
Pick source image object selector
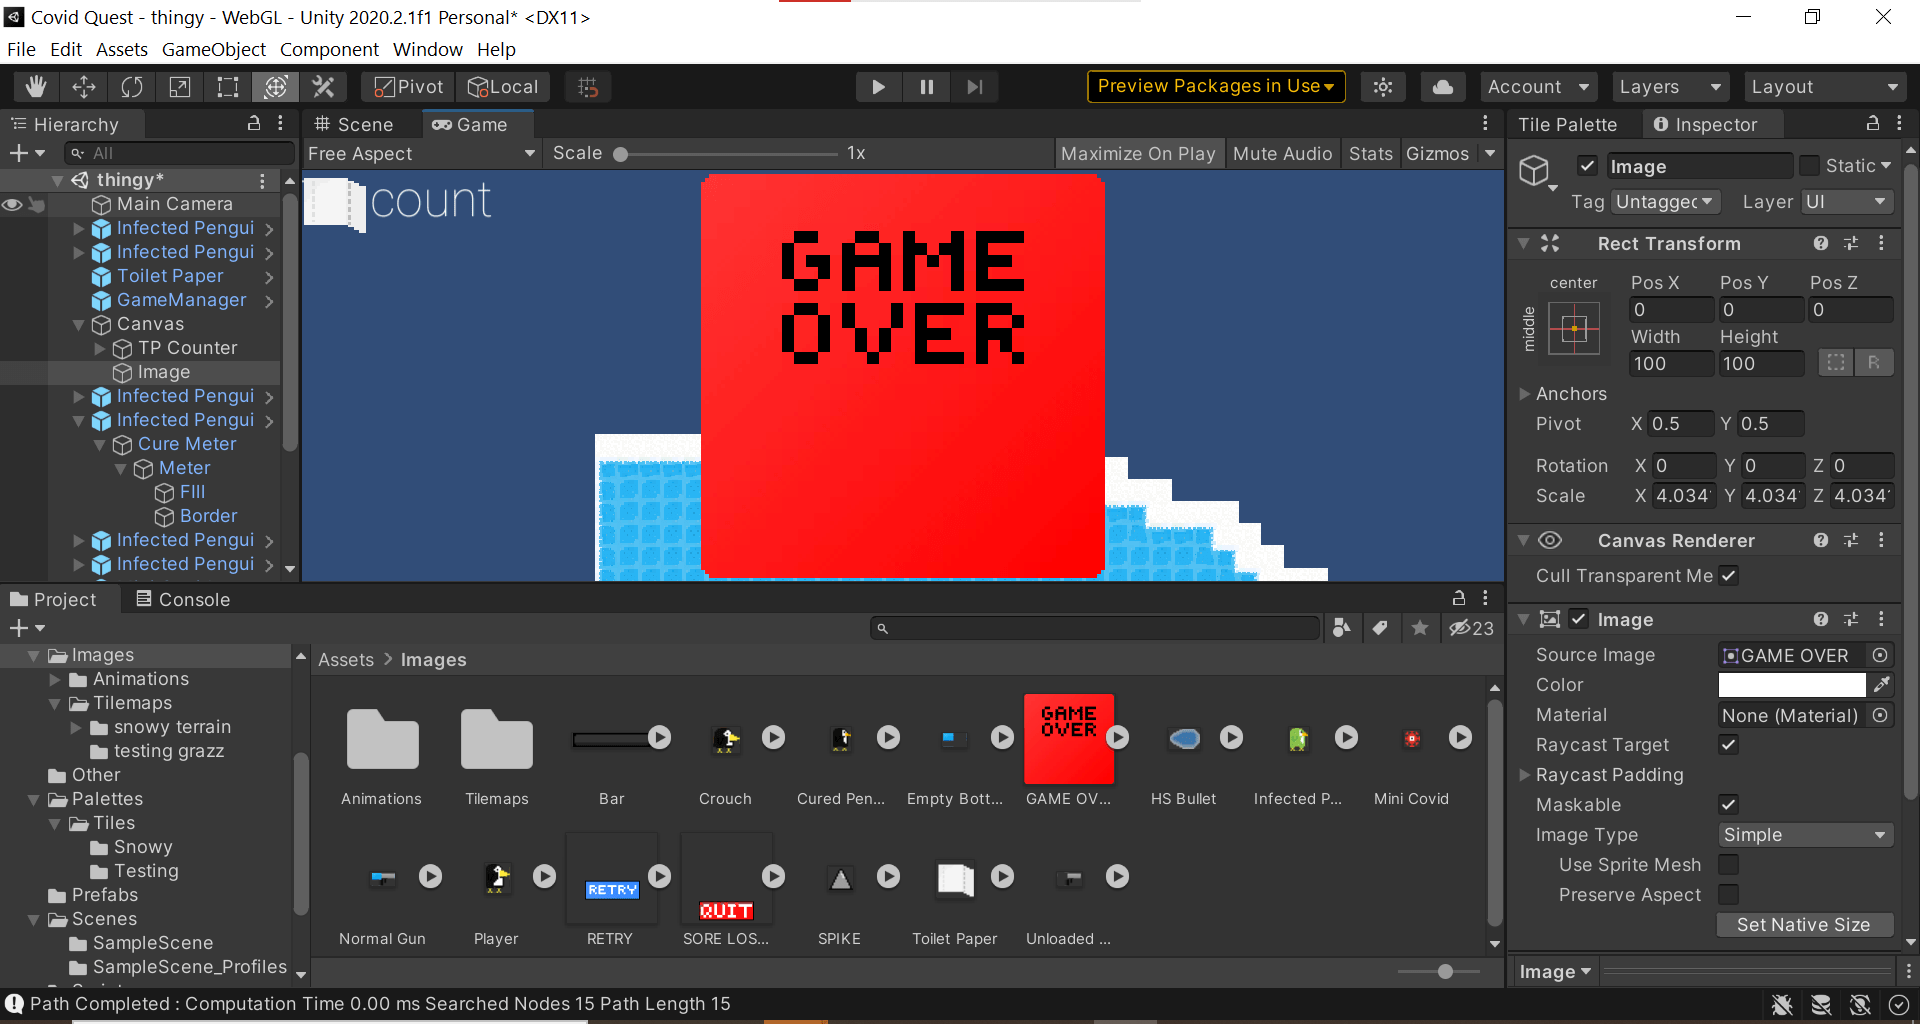(1880, 655)
